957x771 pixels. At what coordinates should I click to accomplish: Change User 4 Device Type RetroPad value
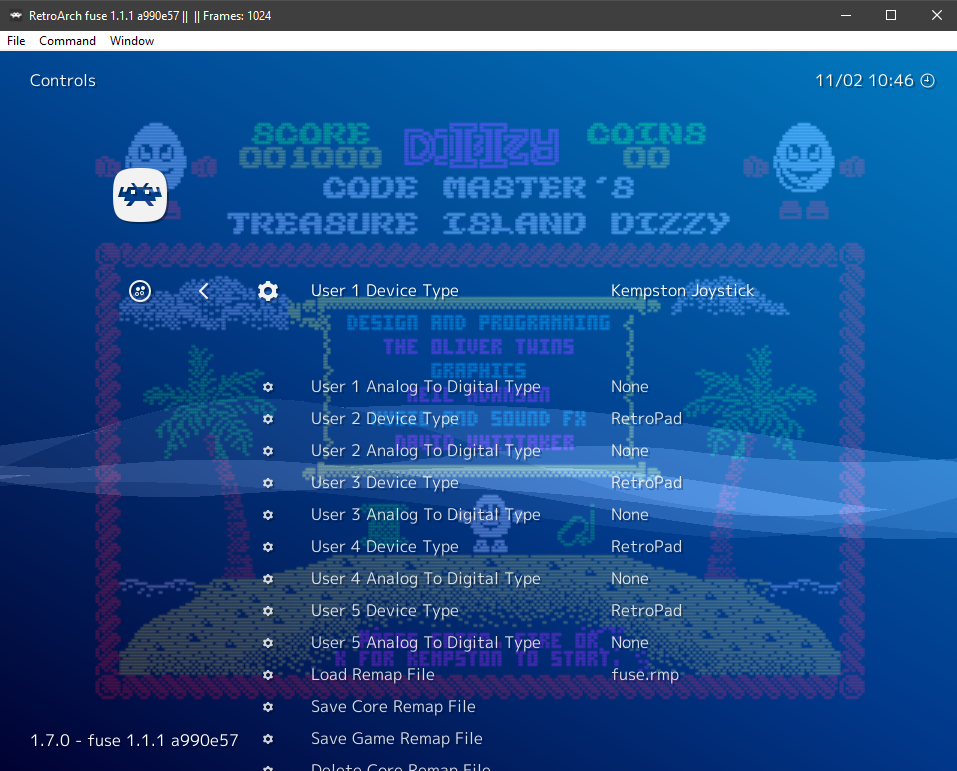pos(646,547)
